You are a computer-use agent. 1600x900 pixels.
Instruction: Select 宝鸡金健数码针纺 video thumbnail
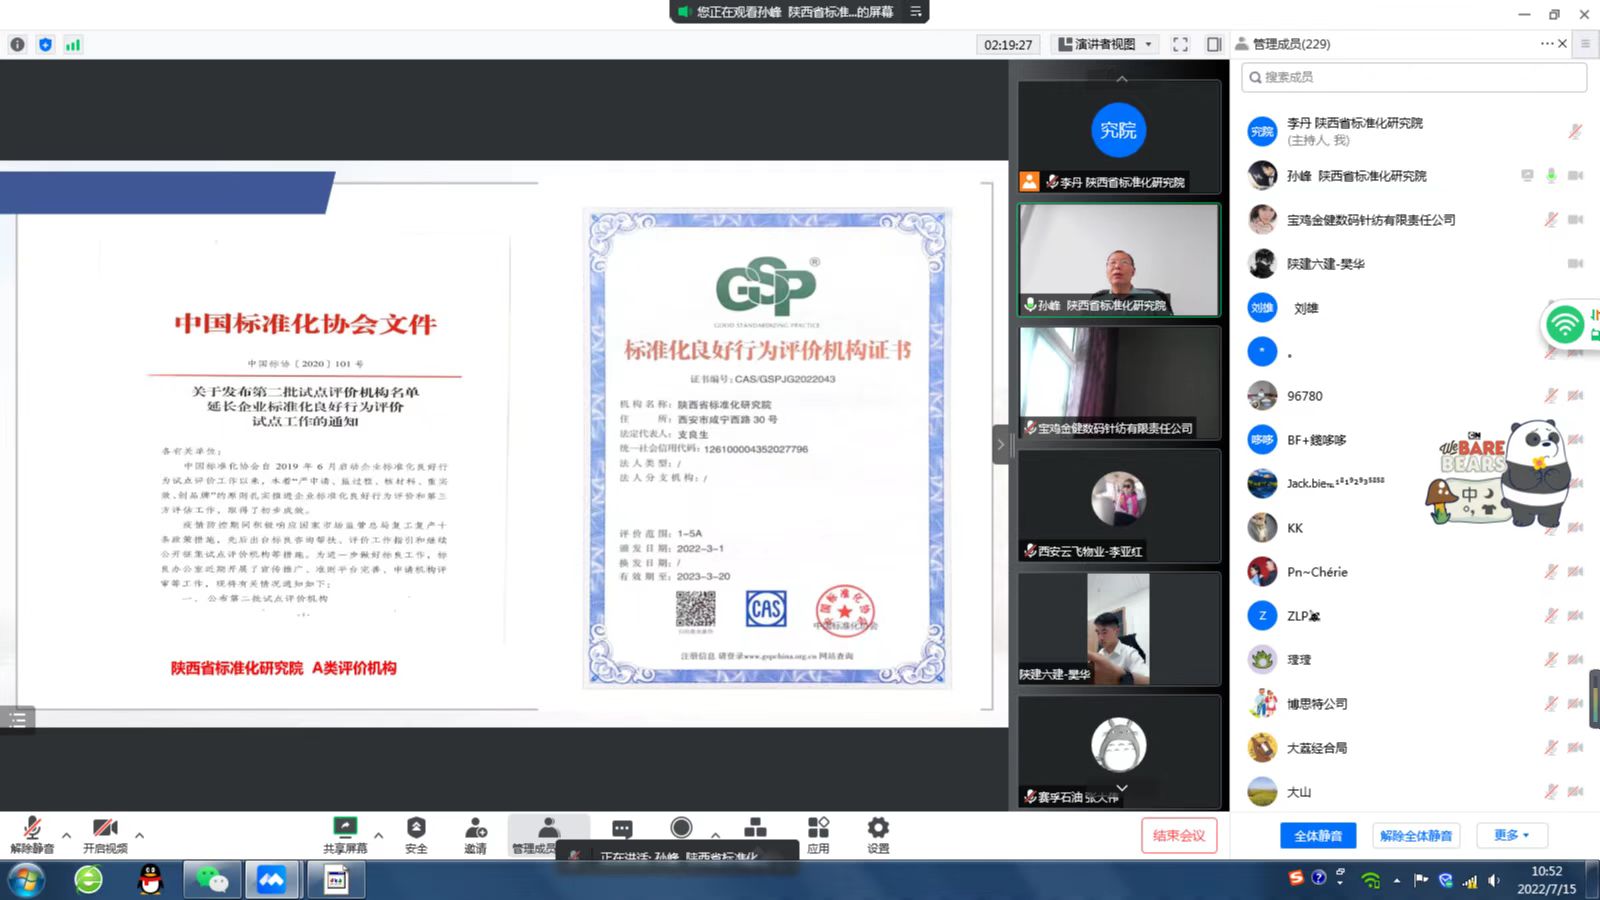click(1119, 382)
